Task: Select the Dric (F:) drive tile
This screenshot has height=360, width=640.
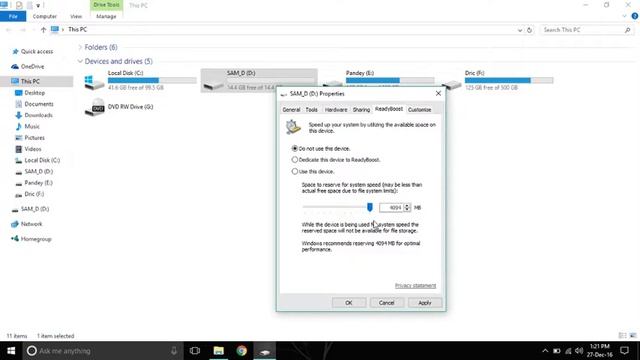Action: 497,80
